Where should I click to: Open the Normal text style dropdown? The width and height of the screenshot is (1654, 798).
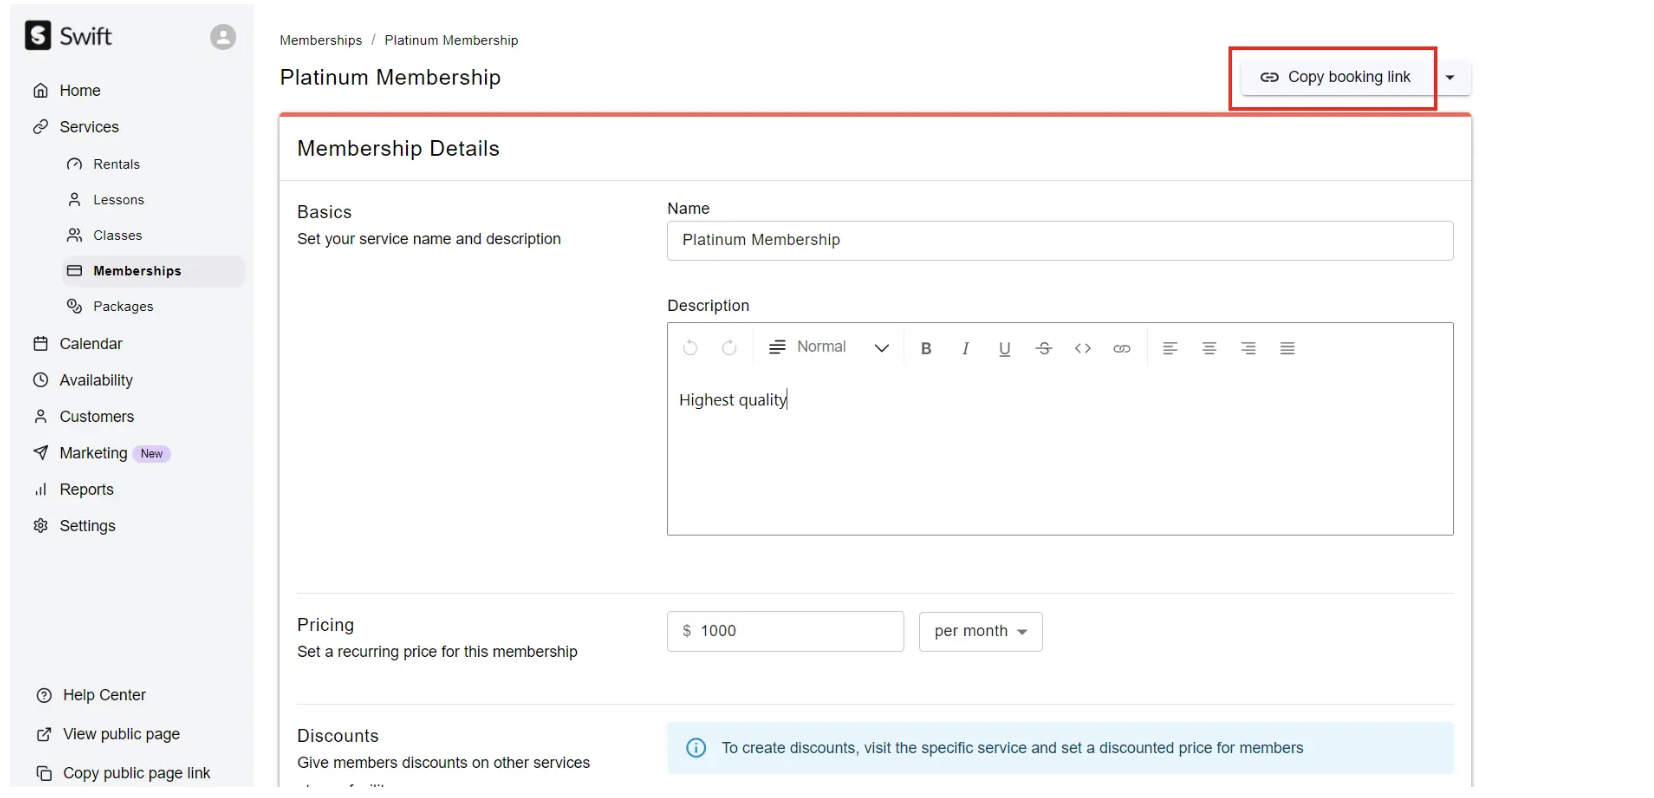(829, 348)
